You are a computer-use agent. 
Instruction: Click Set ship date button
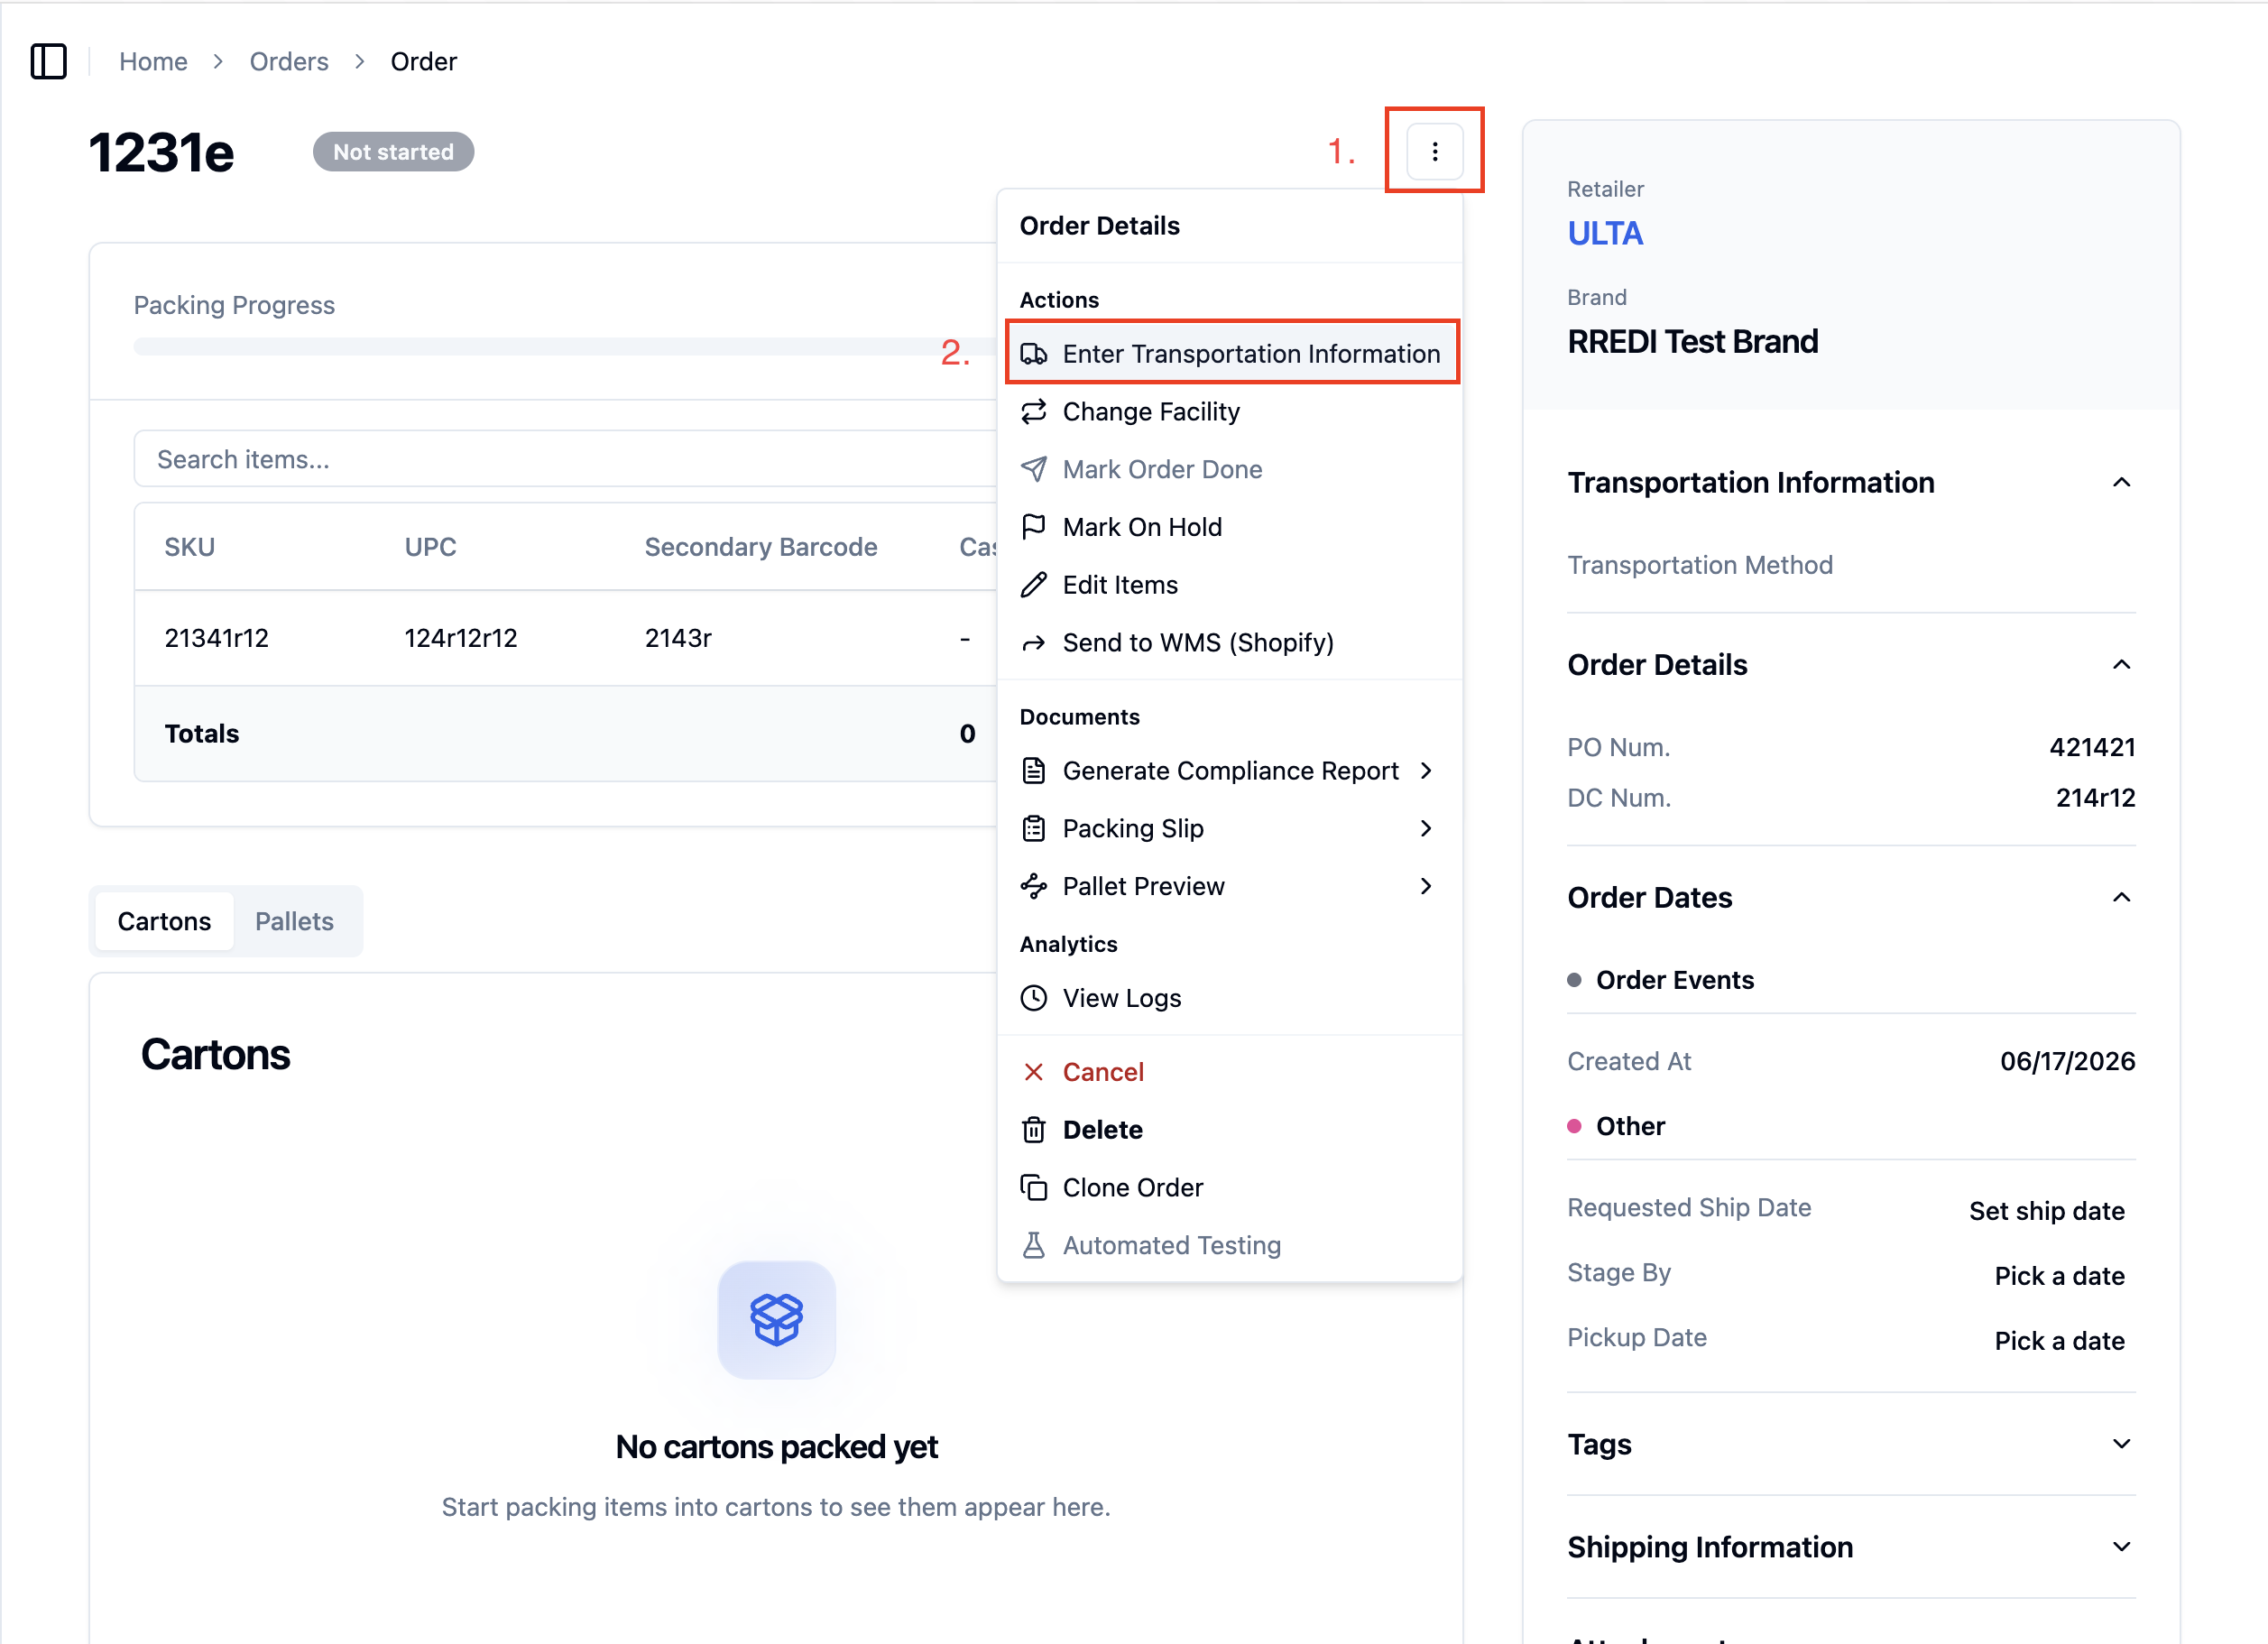tap(2046, 1211)
